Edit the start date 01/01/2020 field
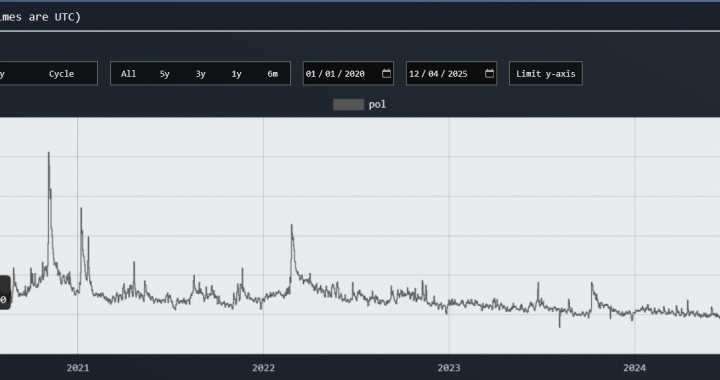Viewport: 720px width, 380px height. [x=348, y=73]
